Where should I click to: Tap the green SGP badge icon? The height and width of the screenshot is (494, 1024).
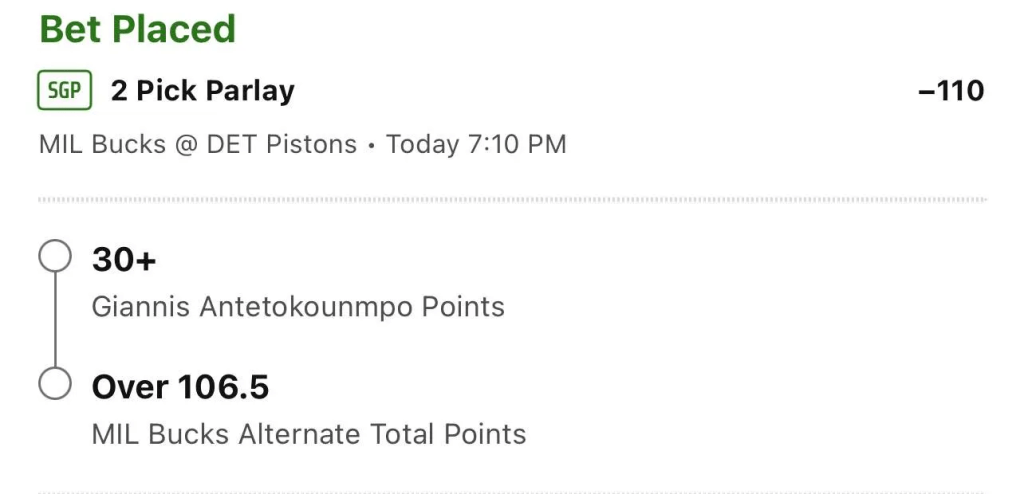65,91
